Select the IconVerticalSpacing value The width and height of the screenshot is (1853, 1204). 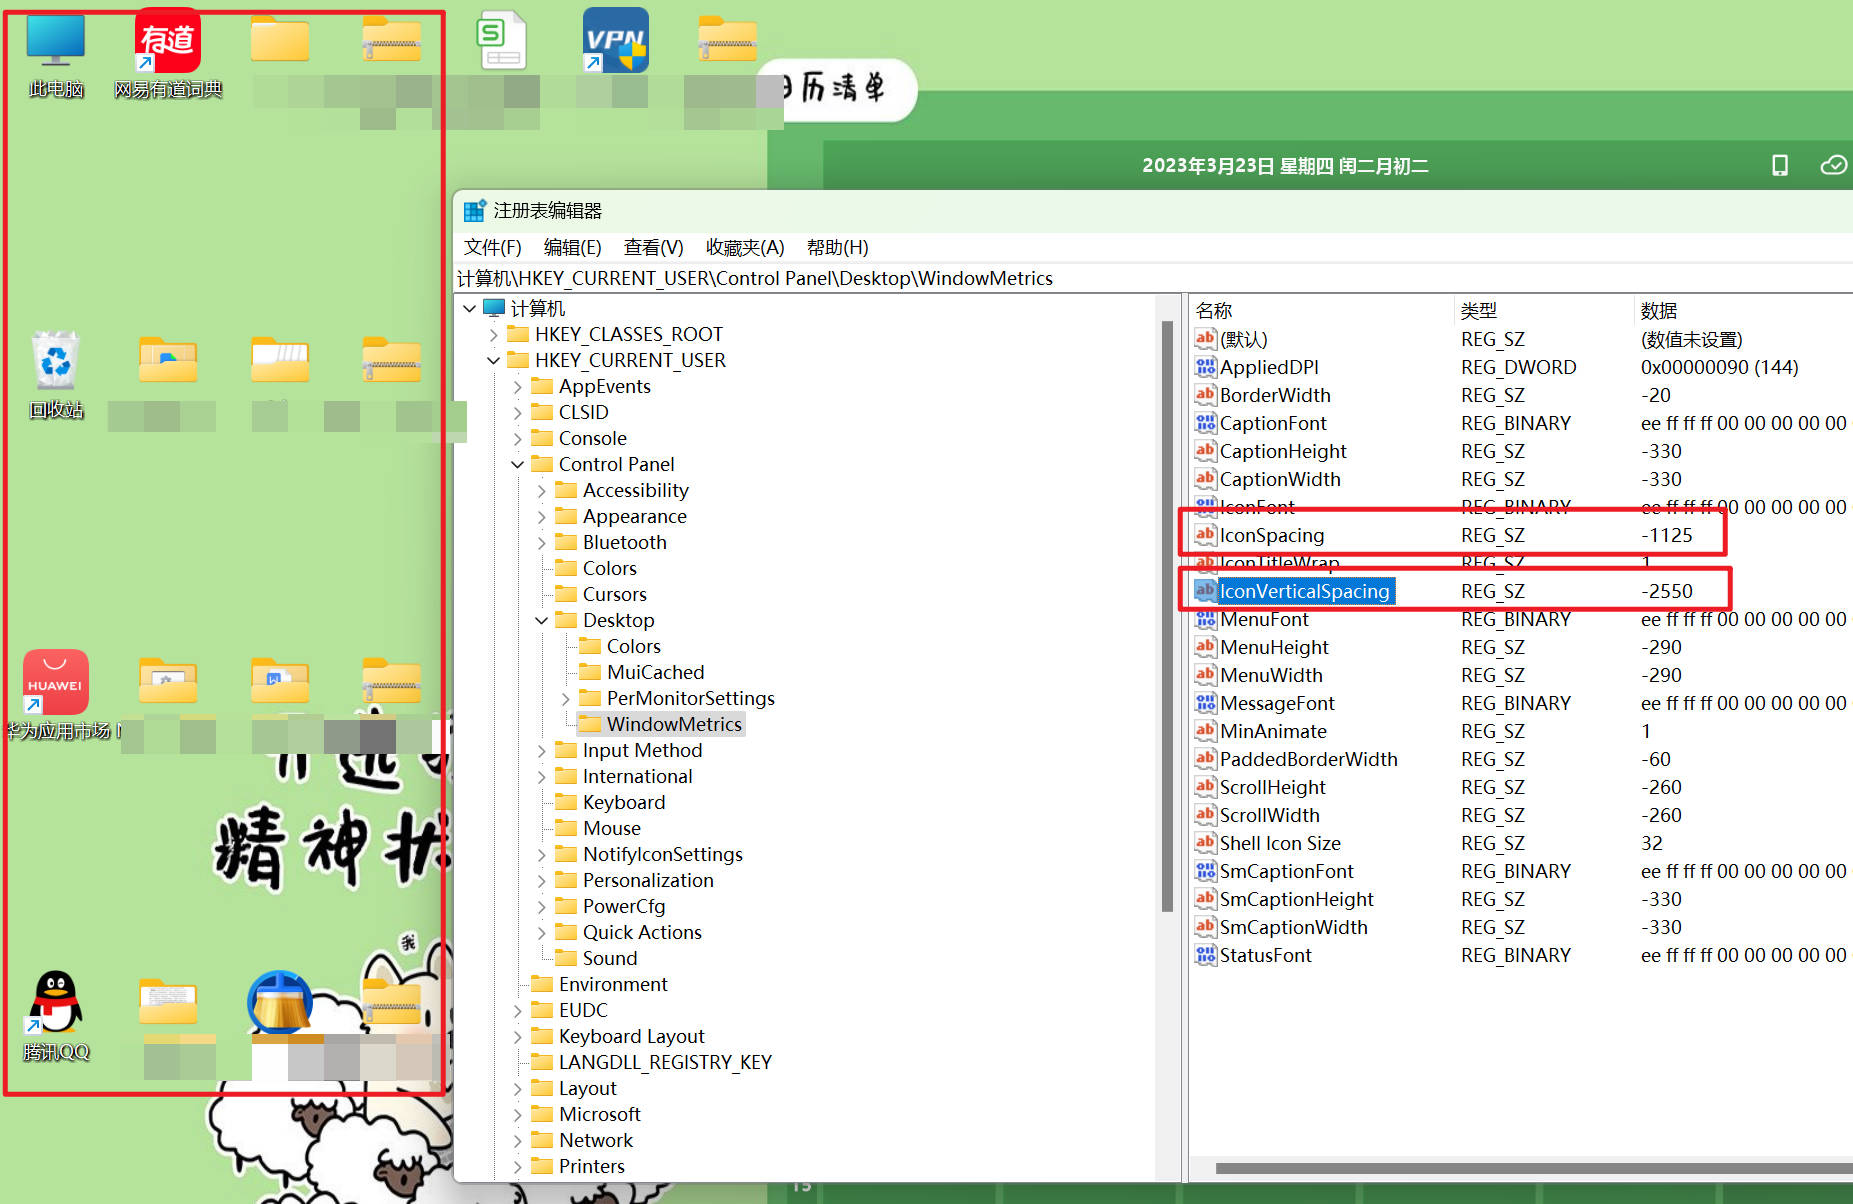[x=1305, y=591]
